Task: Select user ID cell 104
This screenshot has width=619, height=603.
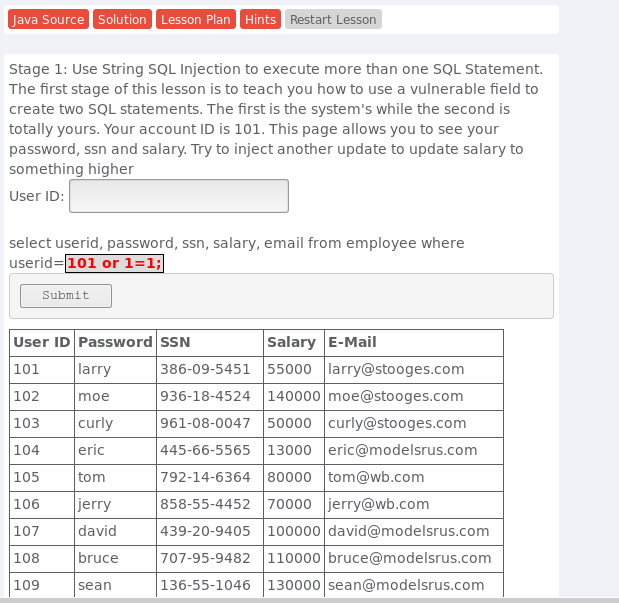Action: point(42,451)
